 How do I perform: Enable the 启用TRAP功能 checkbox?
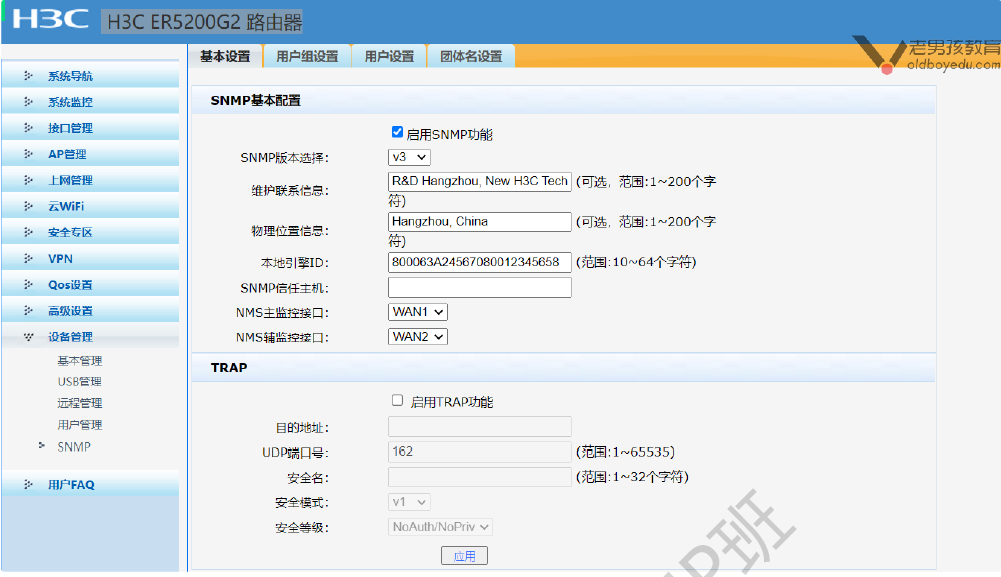[397, 400]
